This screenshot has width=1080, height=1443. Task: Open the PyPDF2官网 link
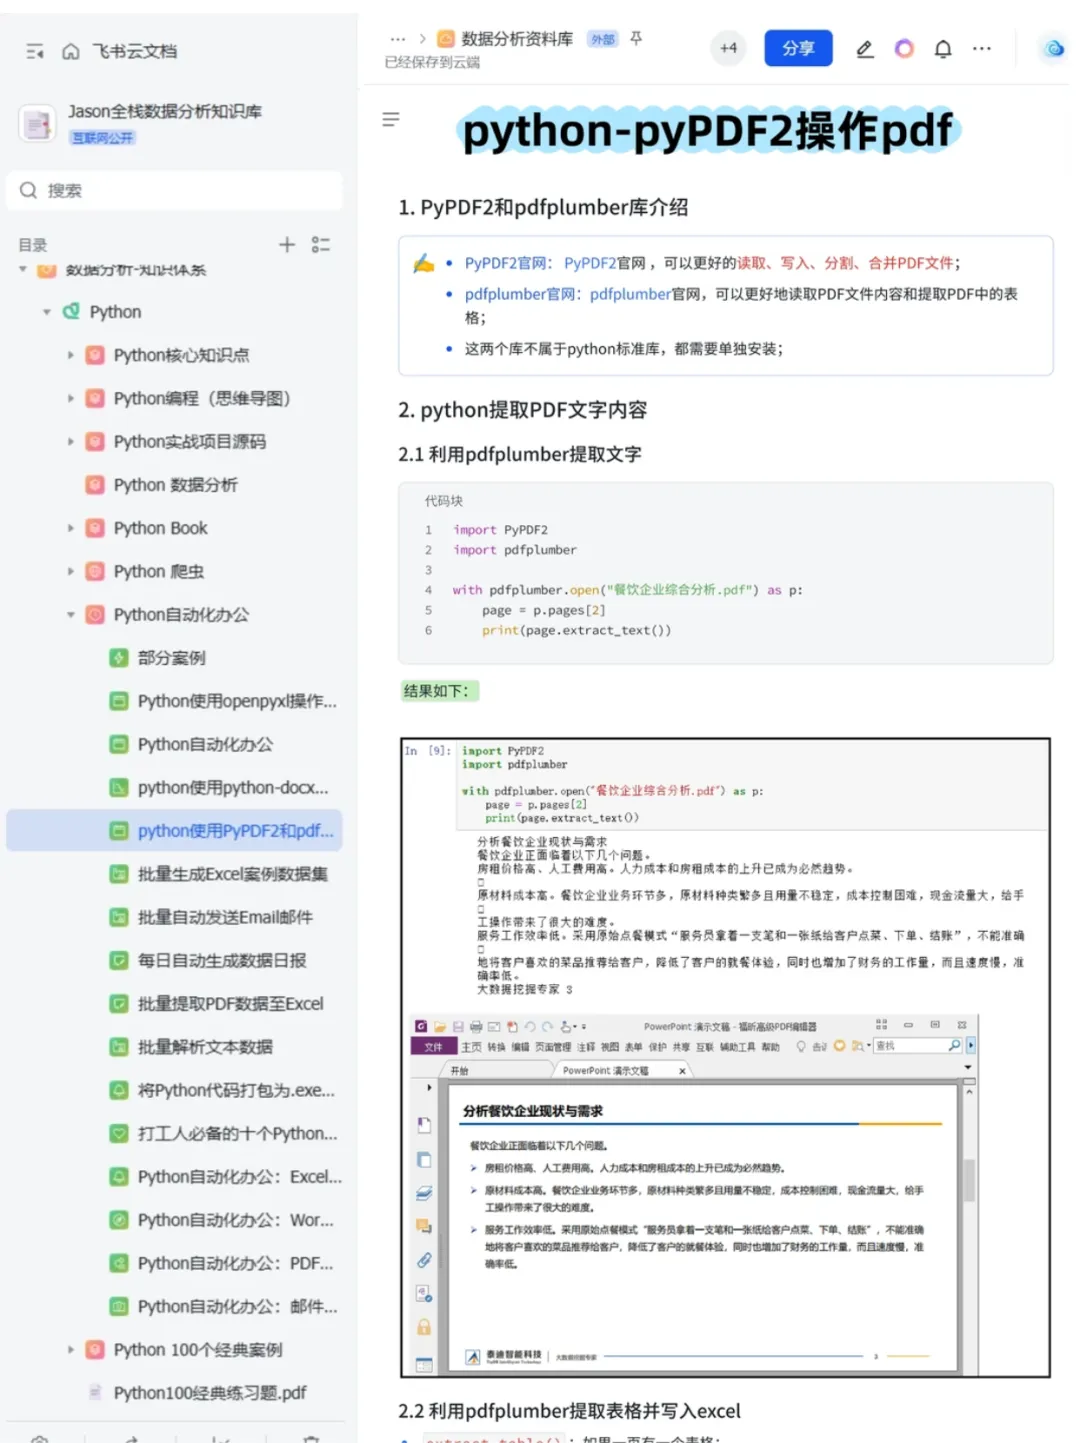click(506, 263)
